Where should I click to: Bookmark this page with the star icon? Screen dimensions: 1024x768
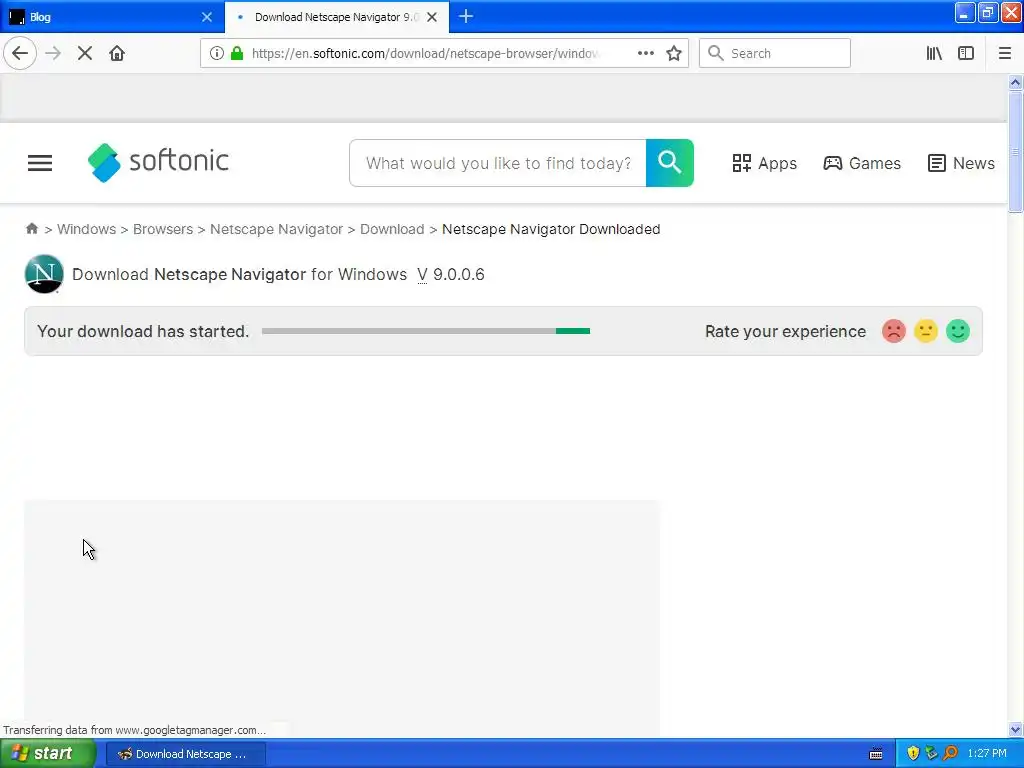tap(674, 54)
